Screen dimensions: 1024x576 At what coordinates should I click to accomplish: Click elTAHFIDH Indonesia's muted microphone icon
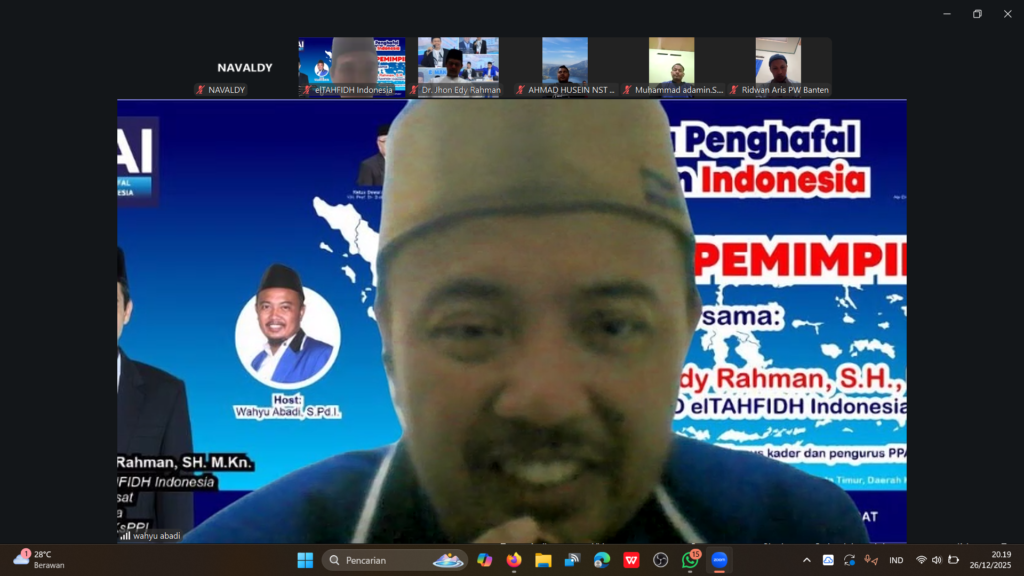pyautogui.click(x=307, y=90)
